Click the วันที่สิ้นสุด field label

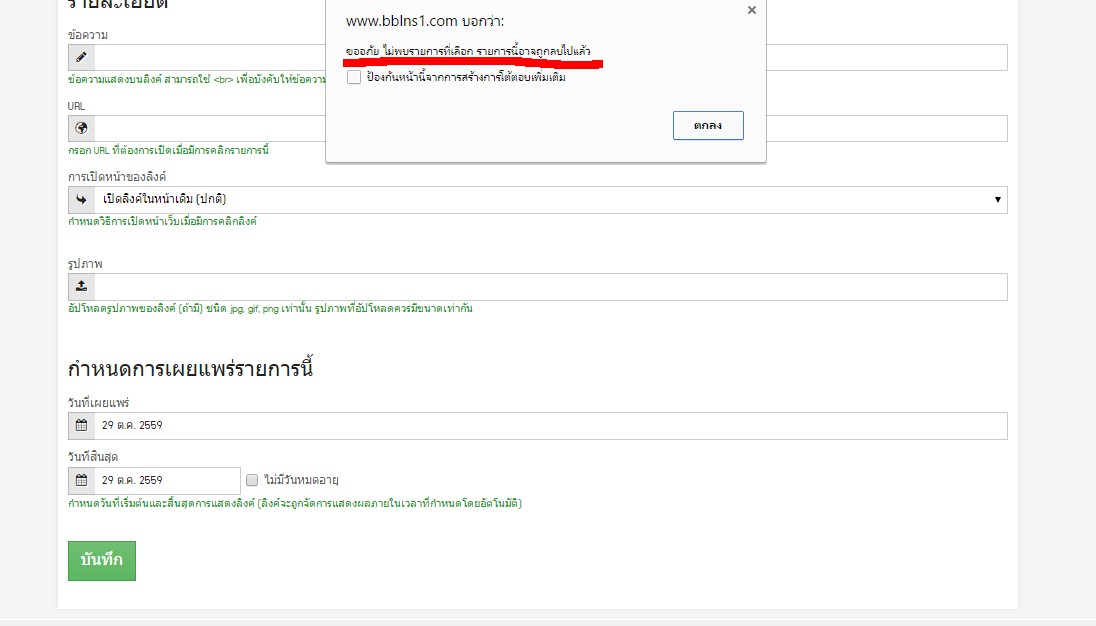click(93, 457)
